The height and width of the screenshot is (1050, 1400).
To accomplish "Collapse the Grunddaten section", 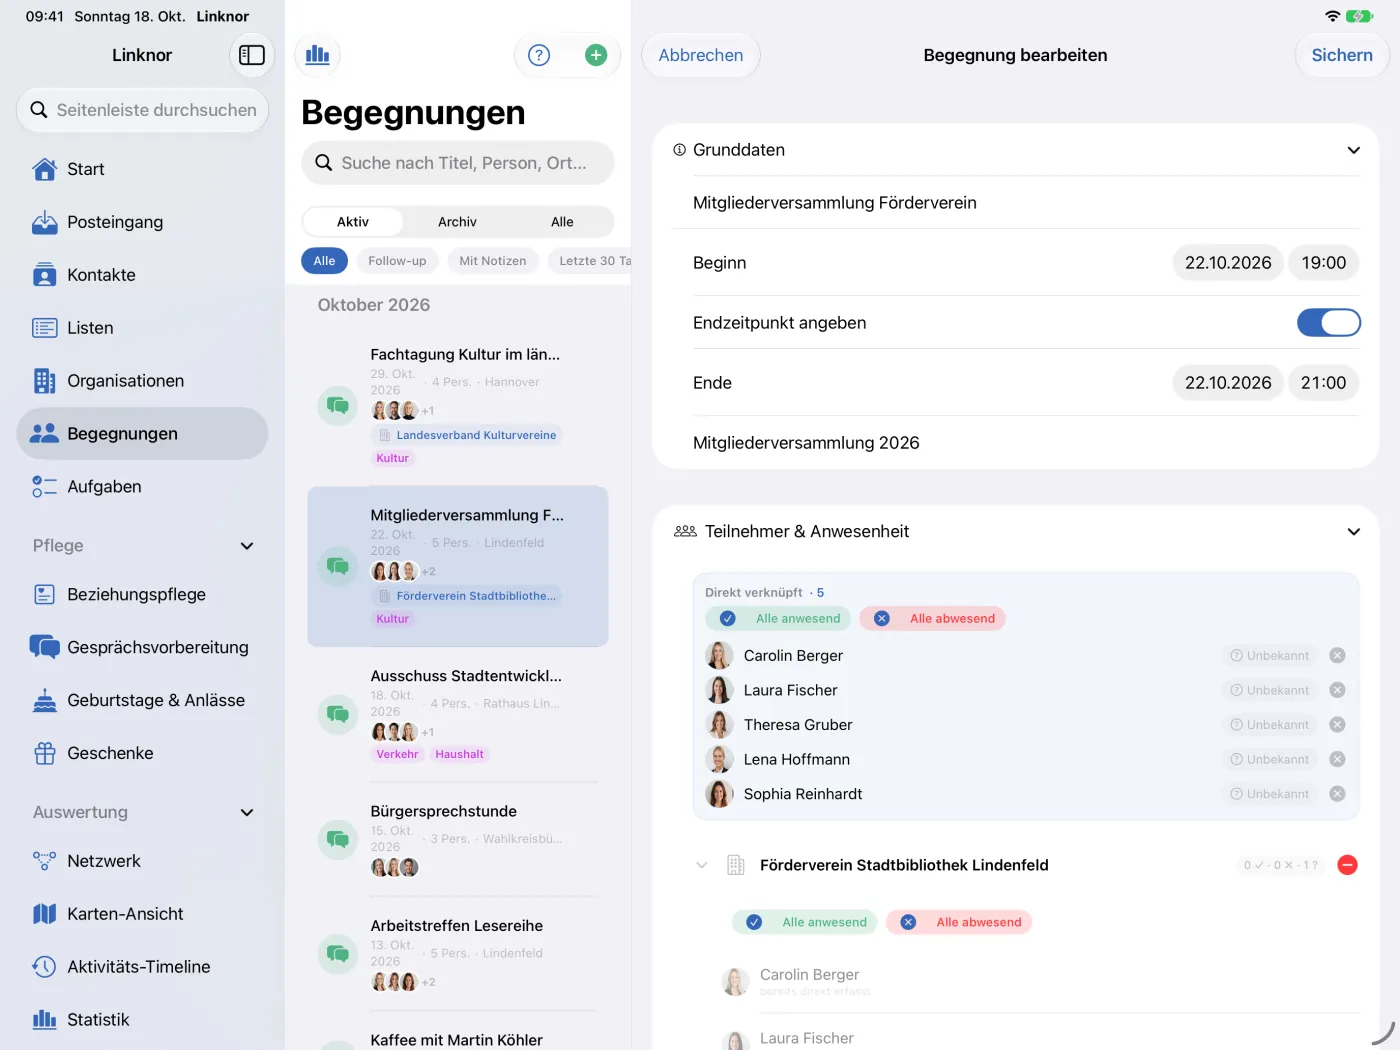I will [x=1353, y=150].
